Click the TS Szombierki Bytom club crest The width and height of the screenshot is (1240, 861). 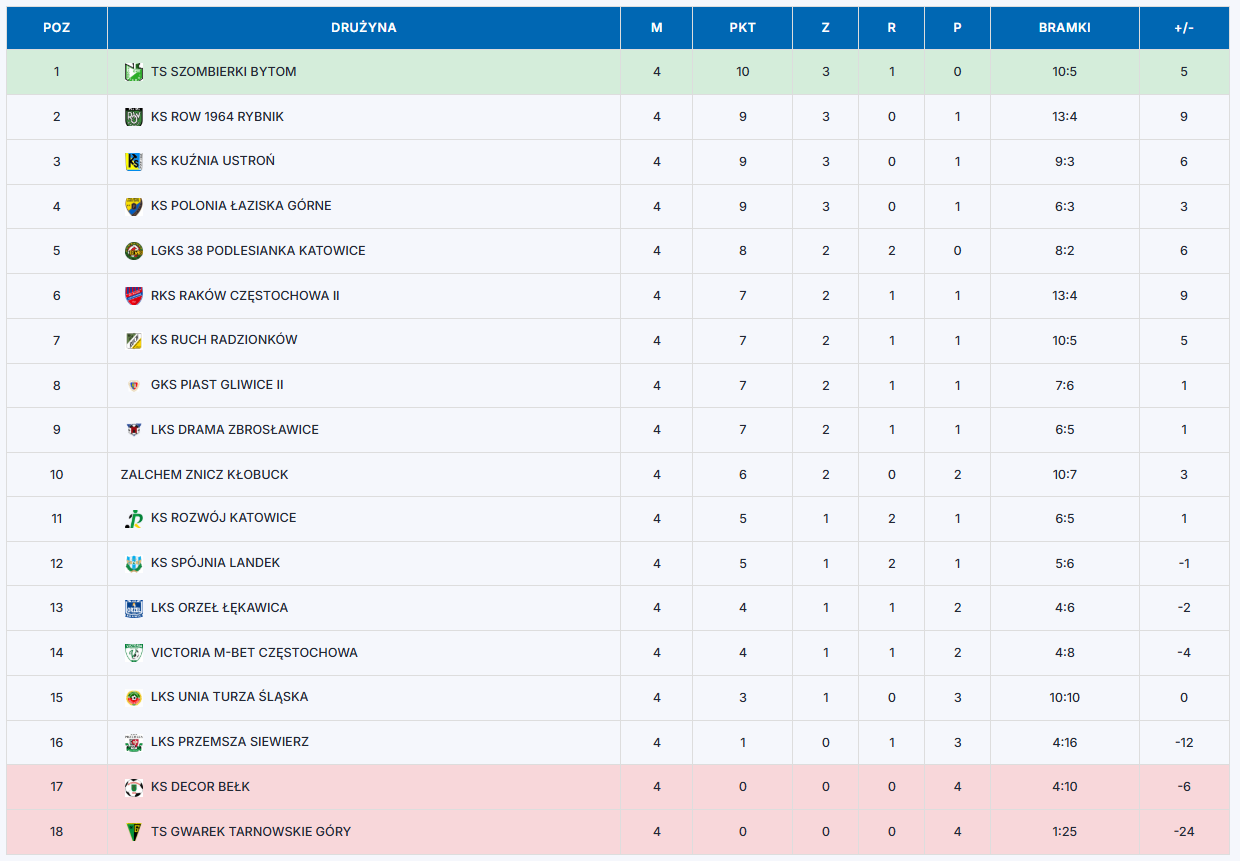coord(133,72)
